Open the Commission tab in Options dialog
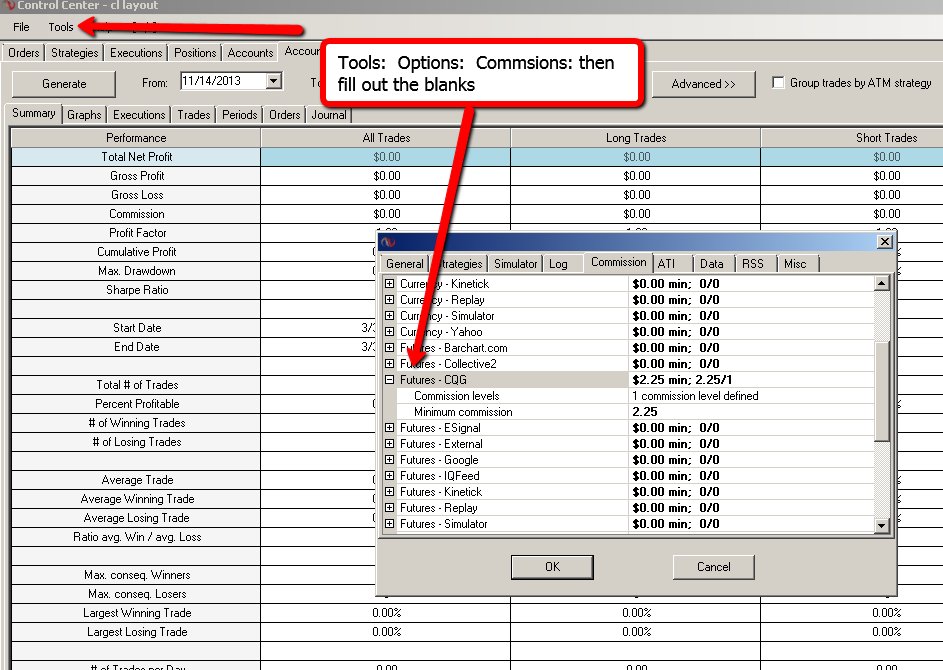The image size is (943, 670). [618, 262]
